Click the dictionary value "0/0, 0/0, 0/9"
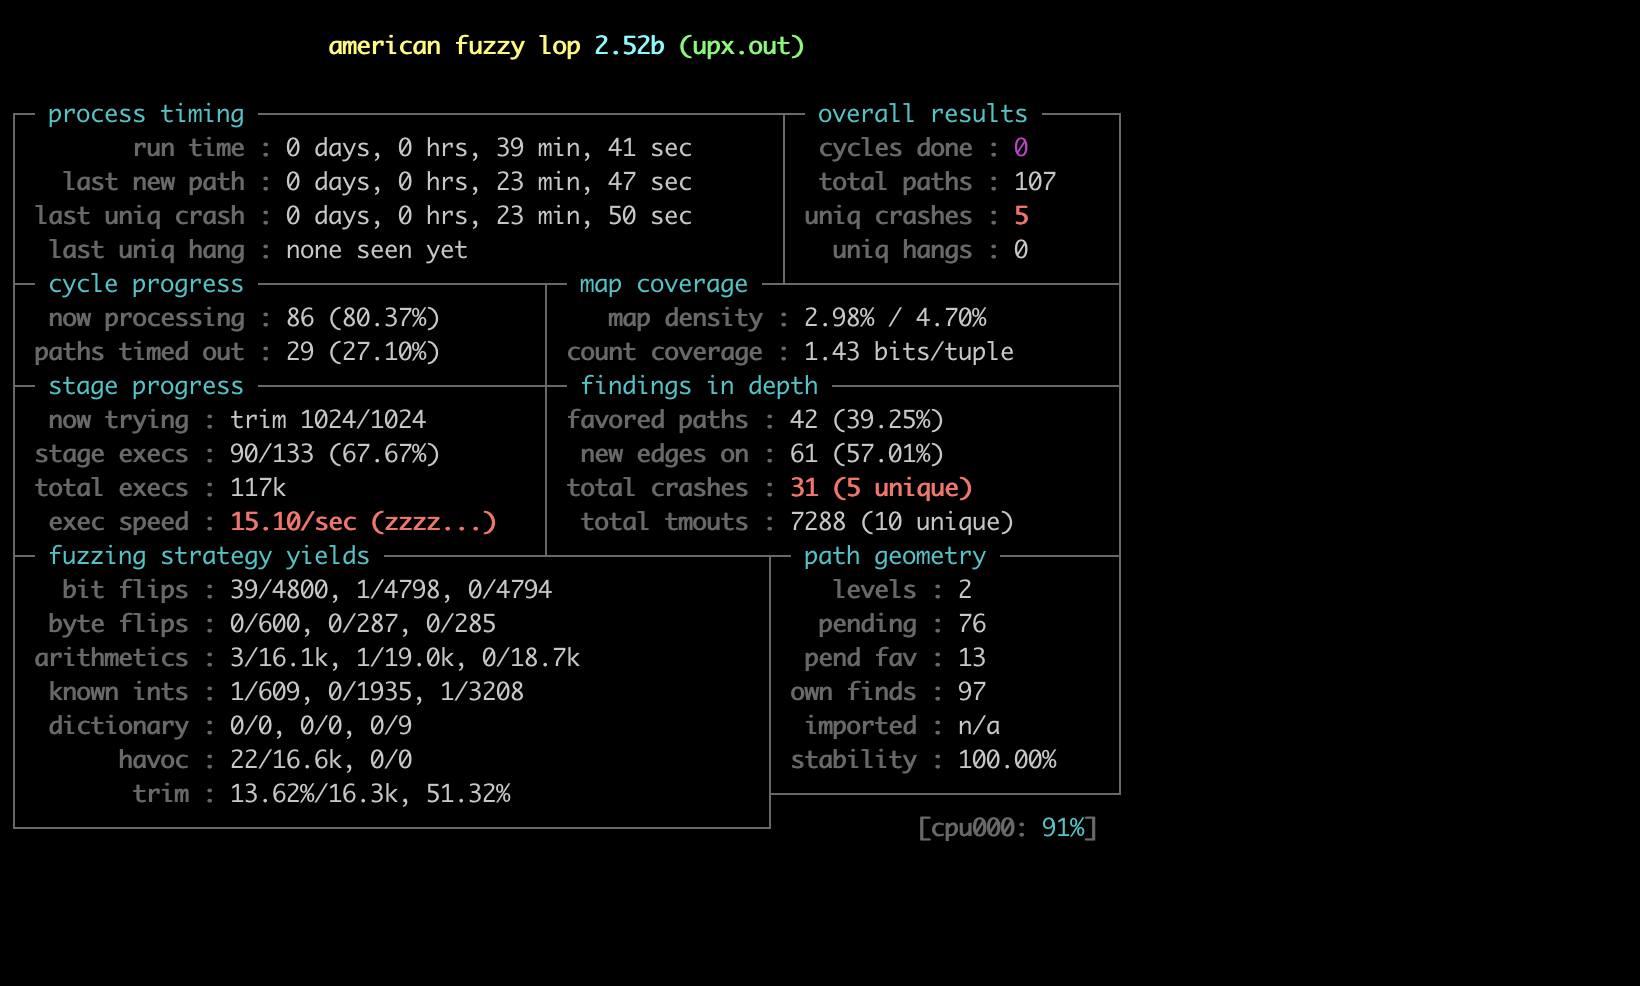 point(321,726)
